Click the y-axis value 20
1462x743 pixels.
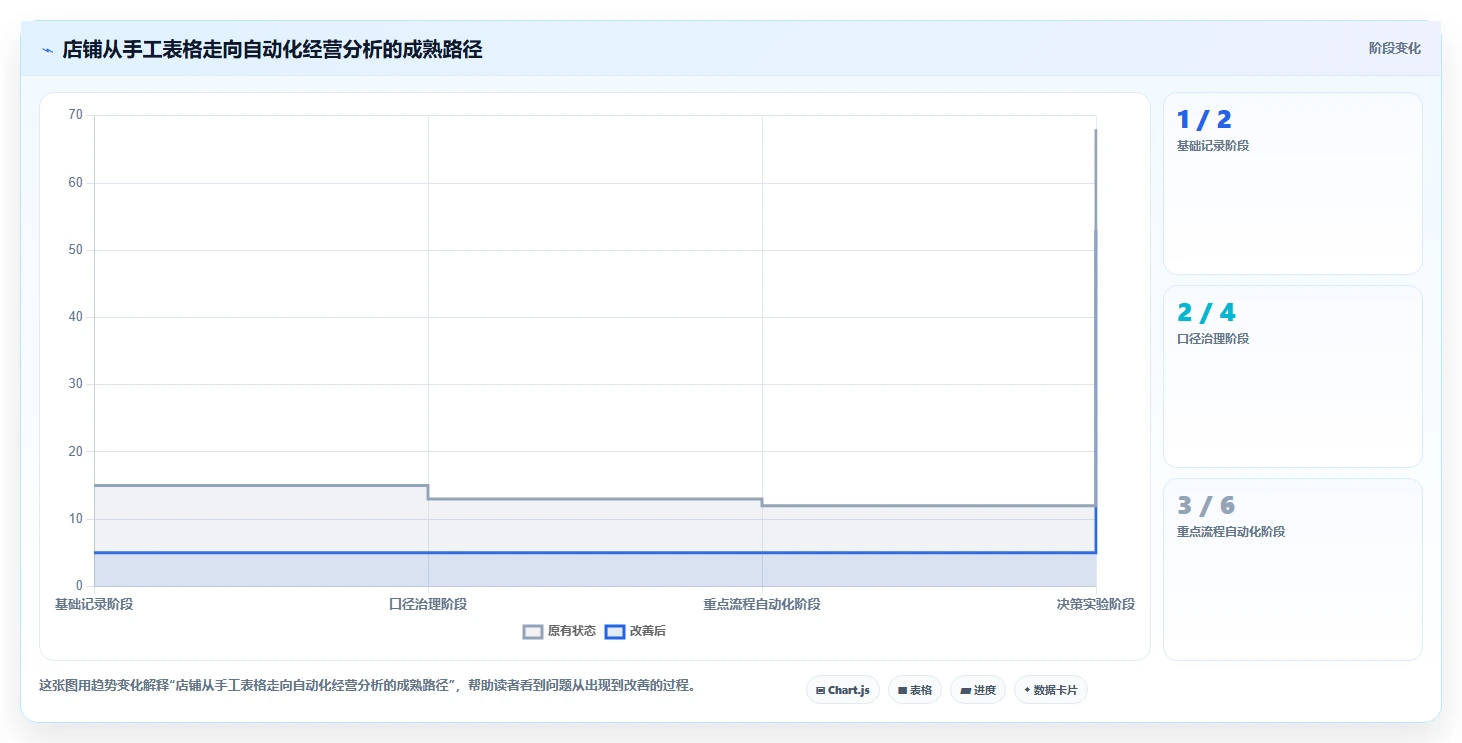(x=76, y=452)
